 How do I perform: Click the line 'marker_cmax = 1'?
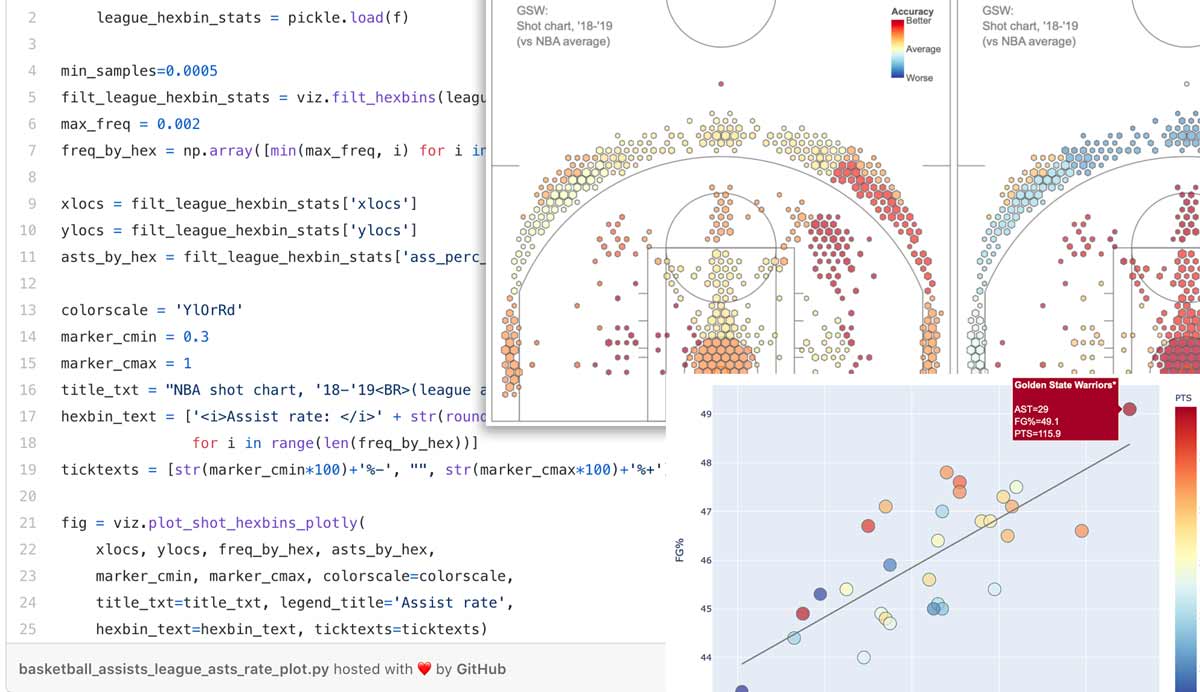pyautogui.click(x=126, y=363)
